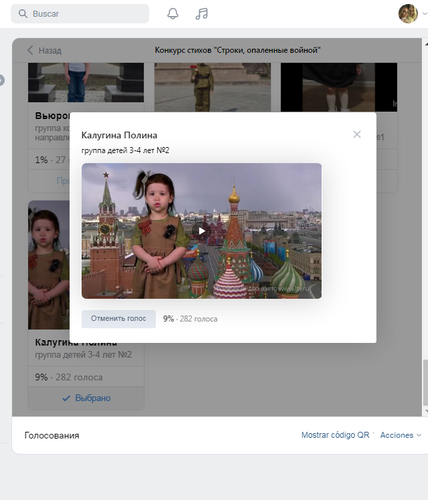This screenshot has width=428, height=500.
Task: Click the Отменить голос button
Action: (119, 319)
